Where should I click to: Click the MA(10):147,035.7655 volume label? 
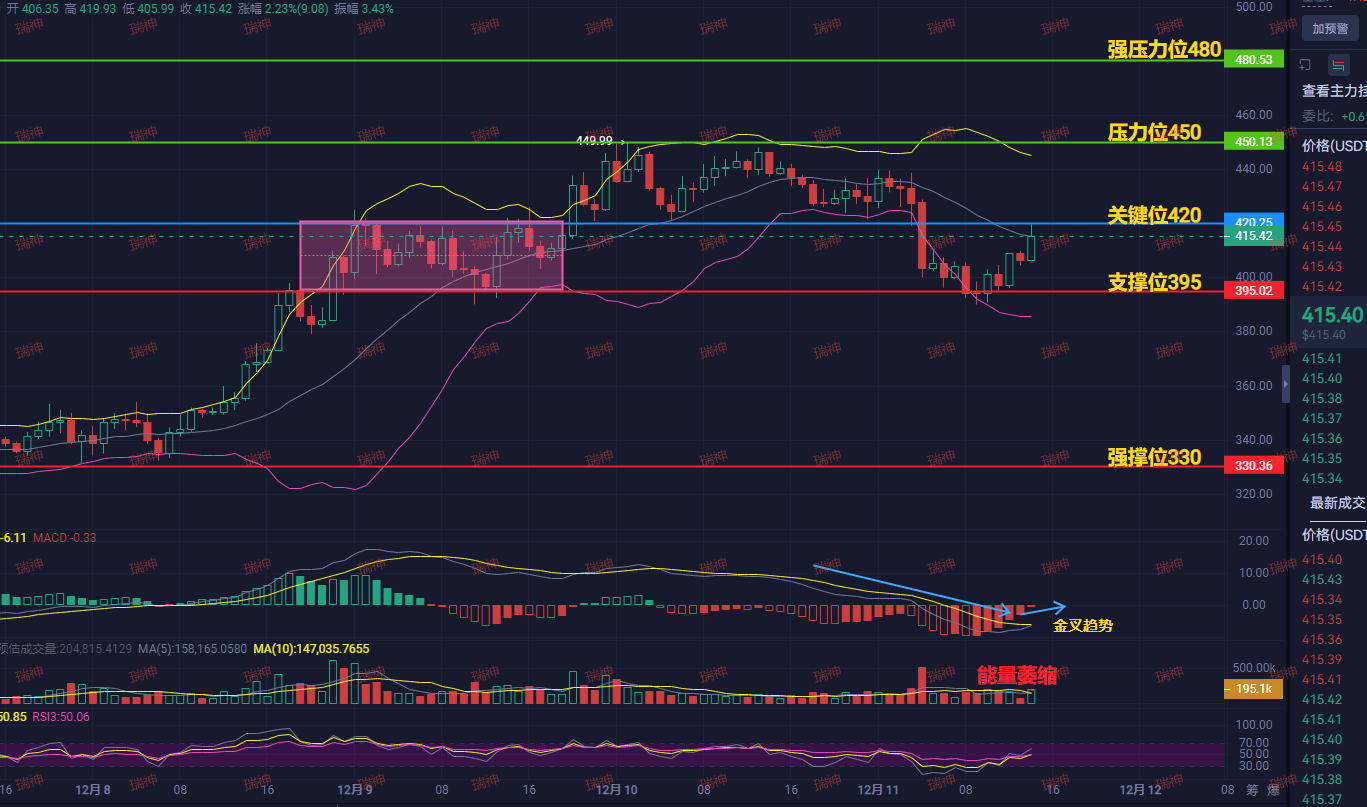point(311,649)
